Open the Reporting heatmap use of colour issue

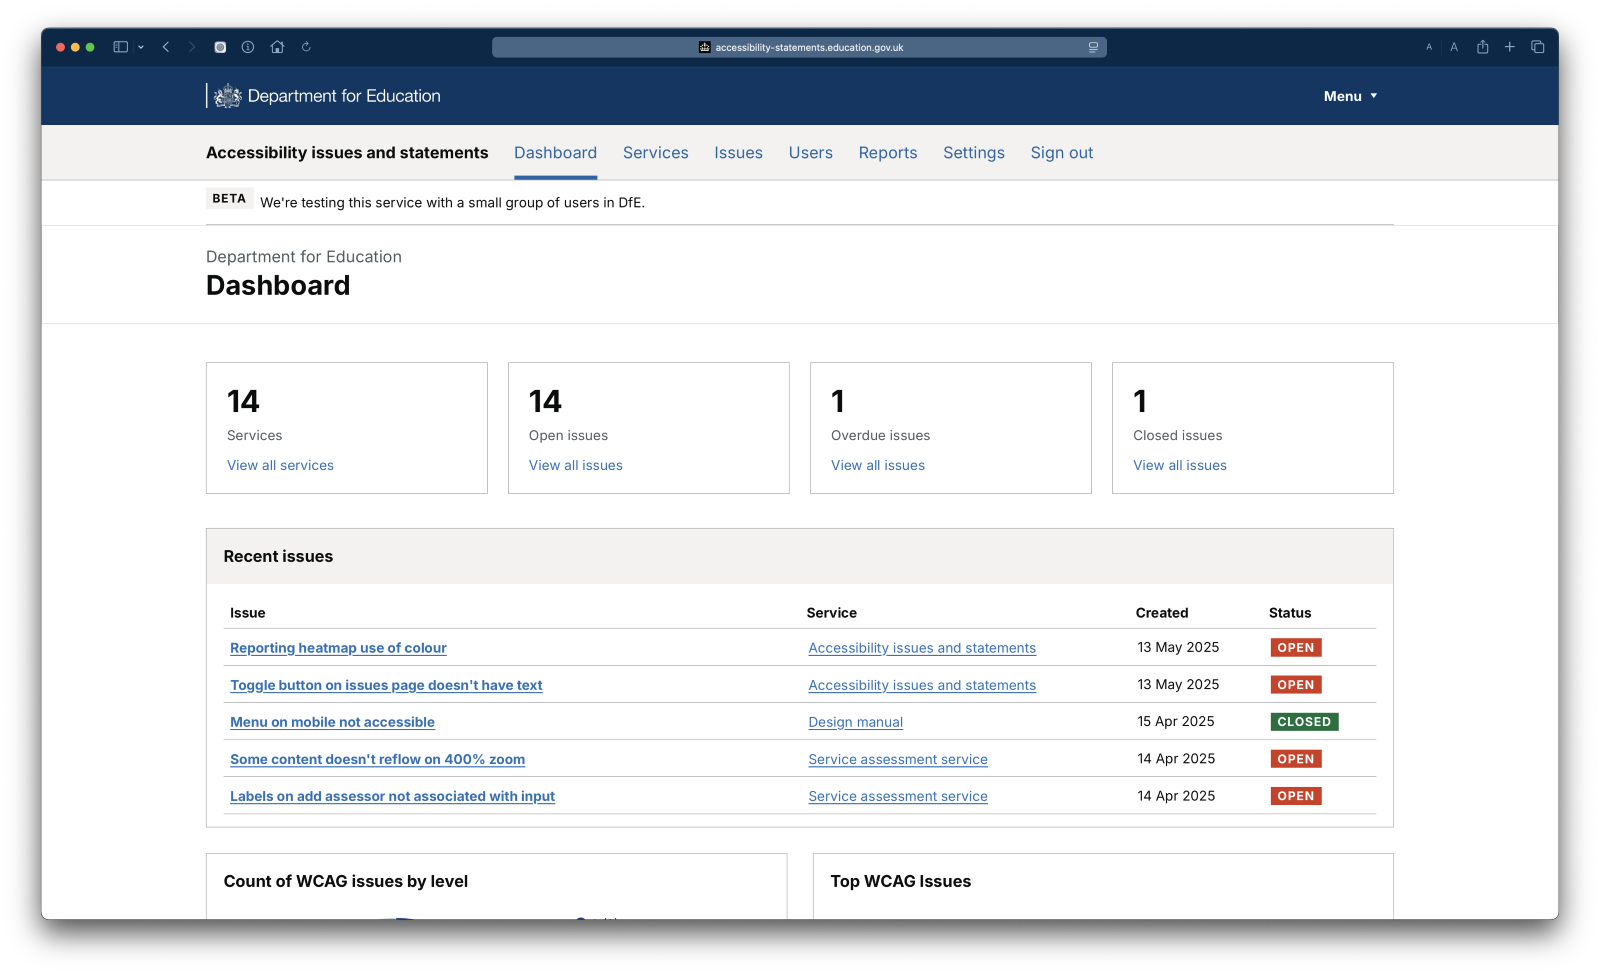click(338, 648)
